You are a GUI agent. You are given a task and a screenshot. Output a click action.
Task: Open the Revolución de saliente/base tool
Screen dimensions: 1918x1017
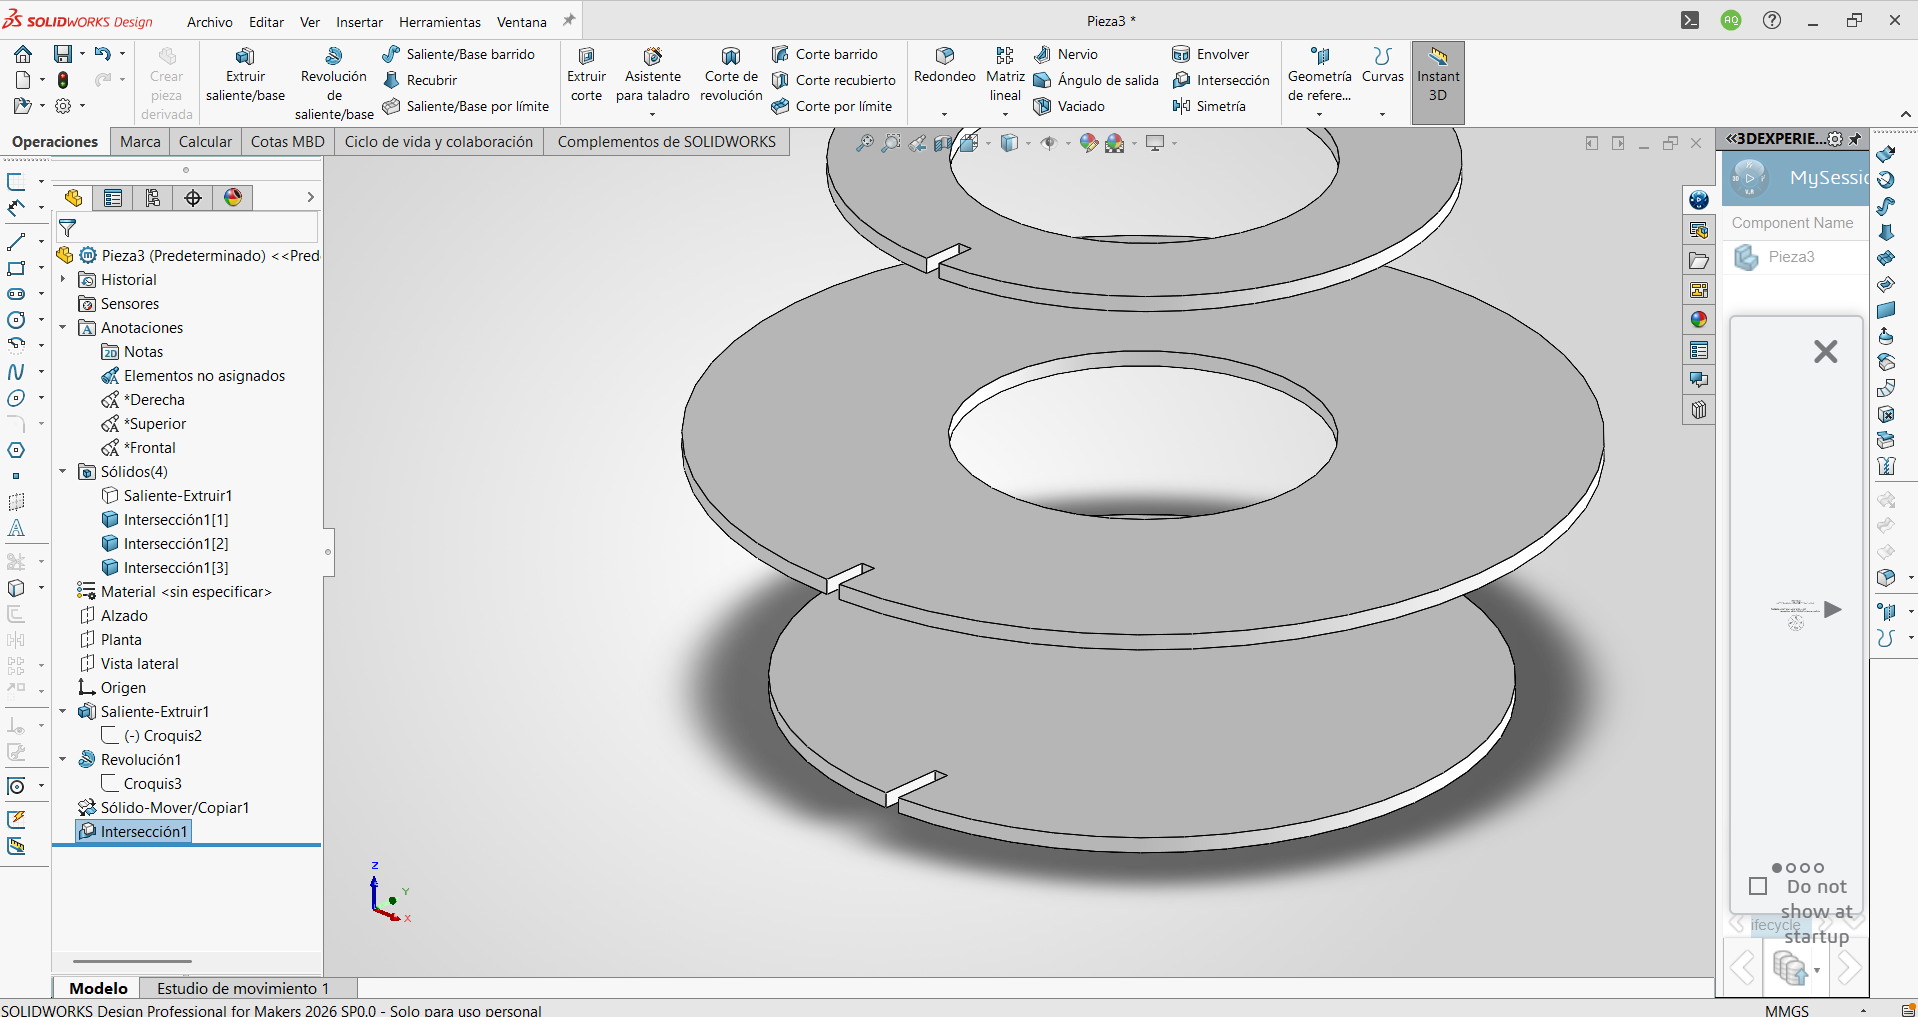coord(334,84)
